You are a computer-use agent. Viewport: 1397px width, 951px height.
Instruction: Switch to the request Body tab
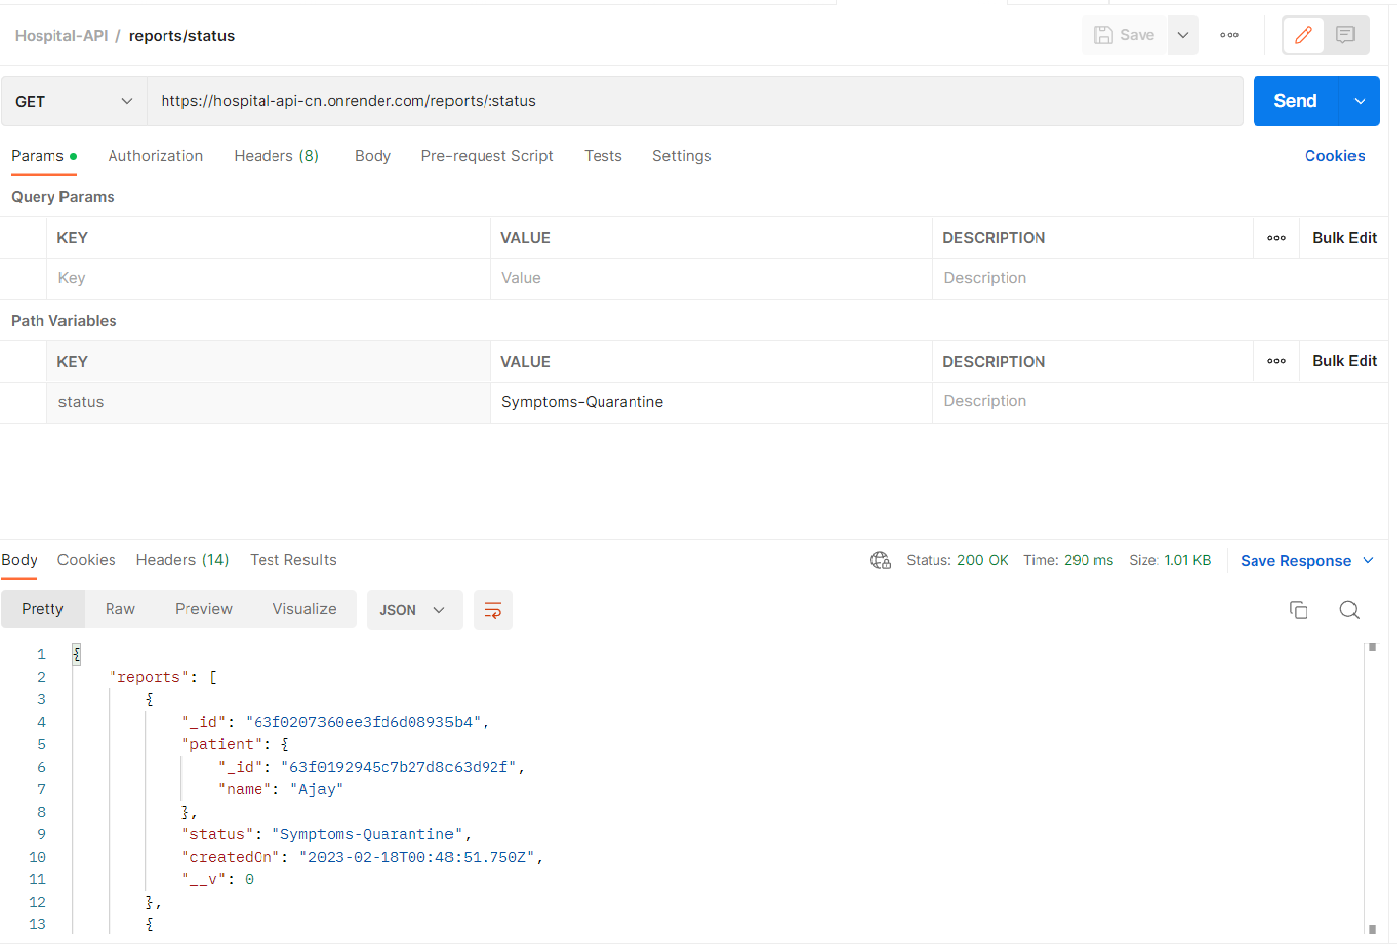click(373, 156)
